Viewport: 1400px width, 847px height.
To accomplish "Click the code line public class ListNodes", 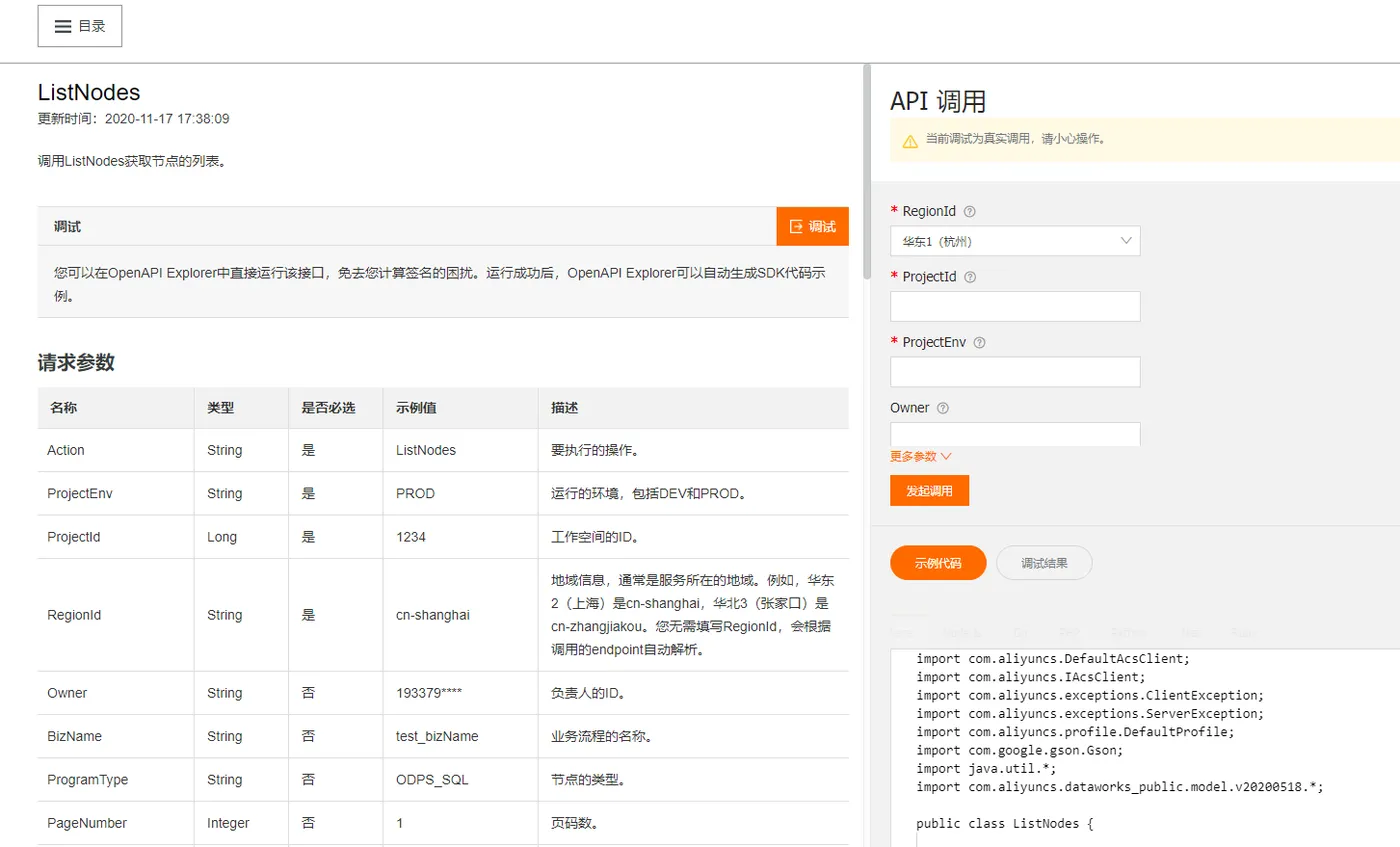I will [1006, 825].
